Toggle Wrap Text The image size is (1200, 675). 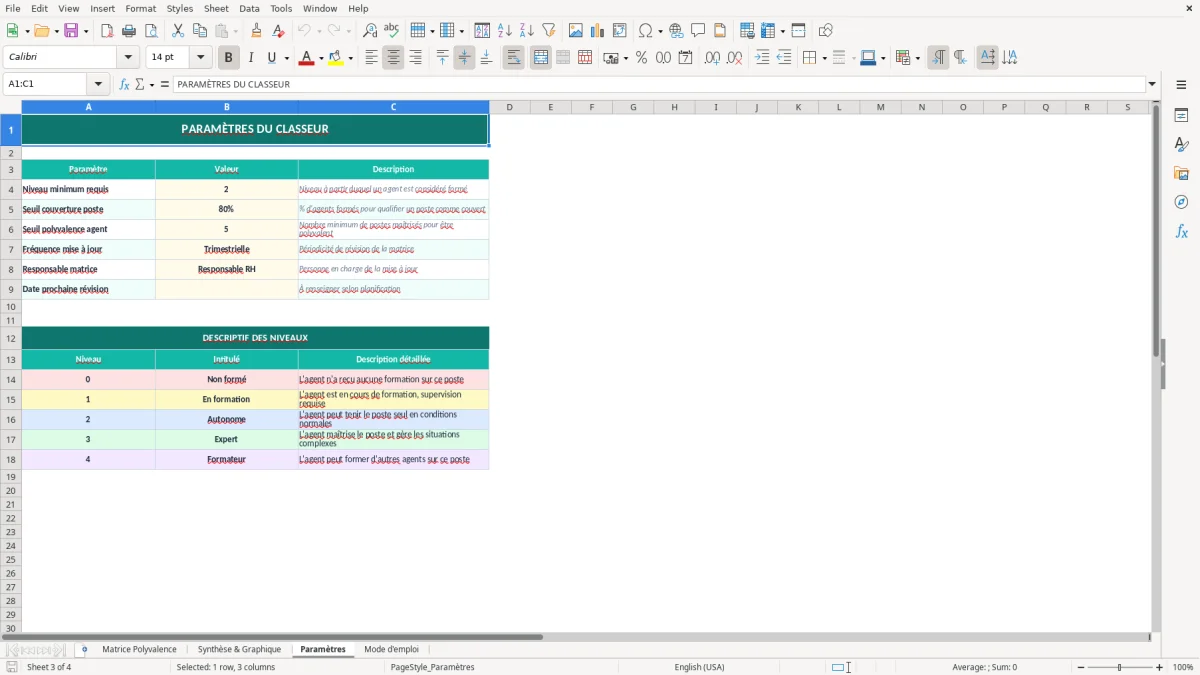click(514, 58)
